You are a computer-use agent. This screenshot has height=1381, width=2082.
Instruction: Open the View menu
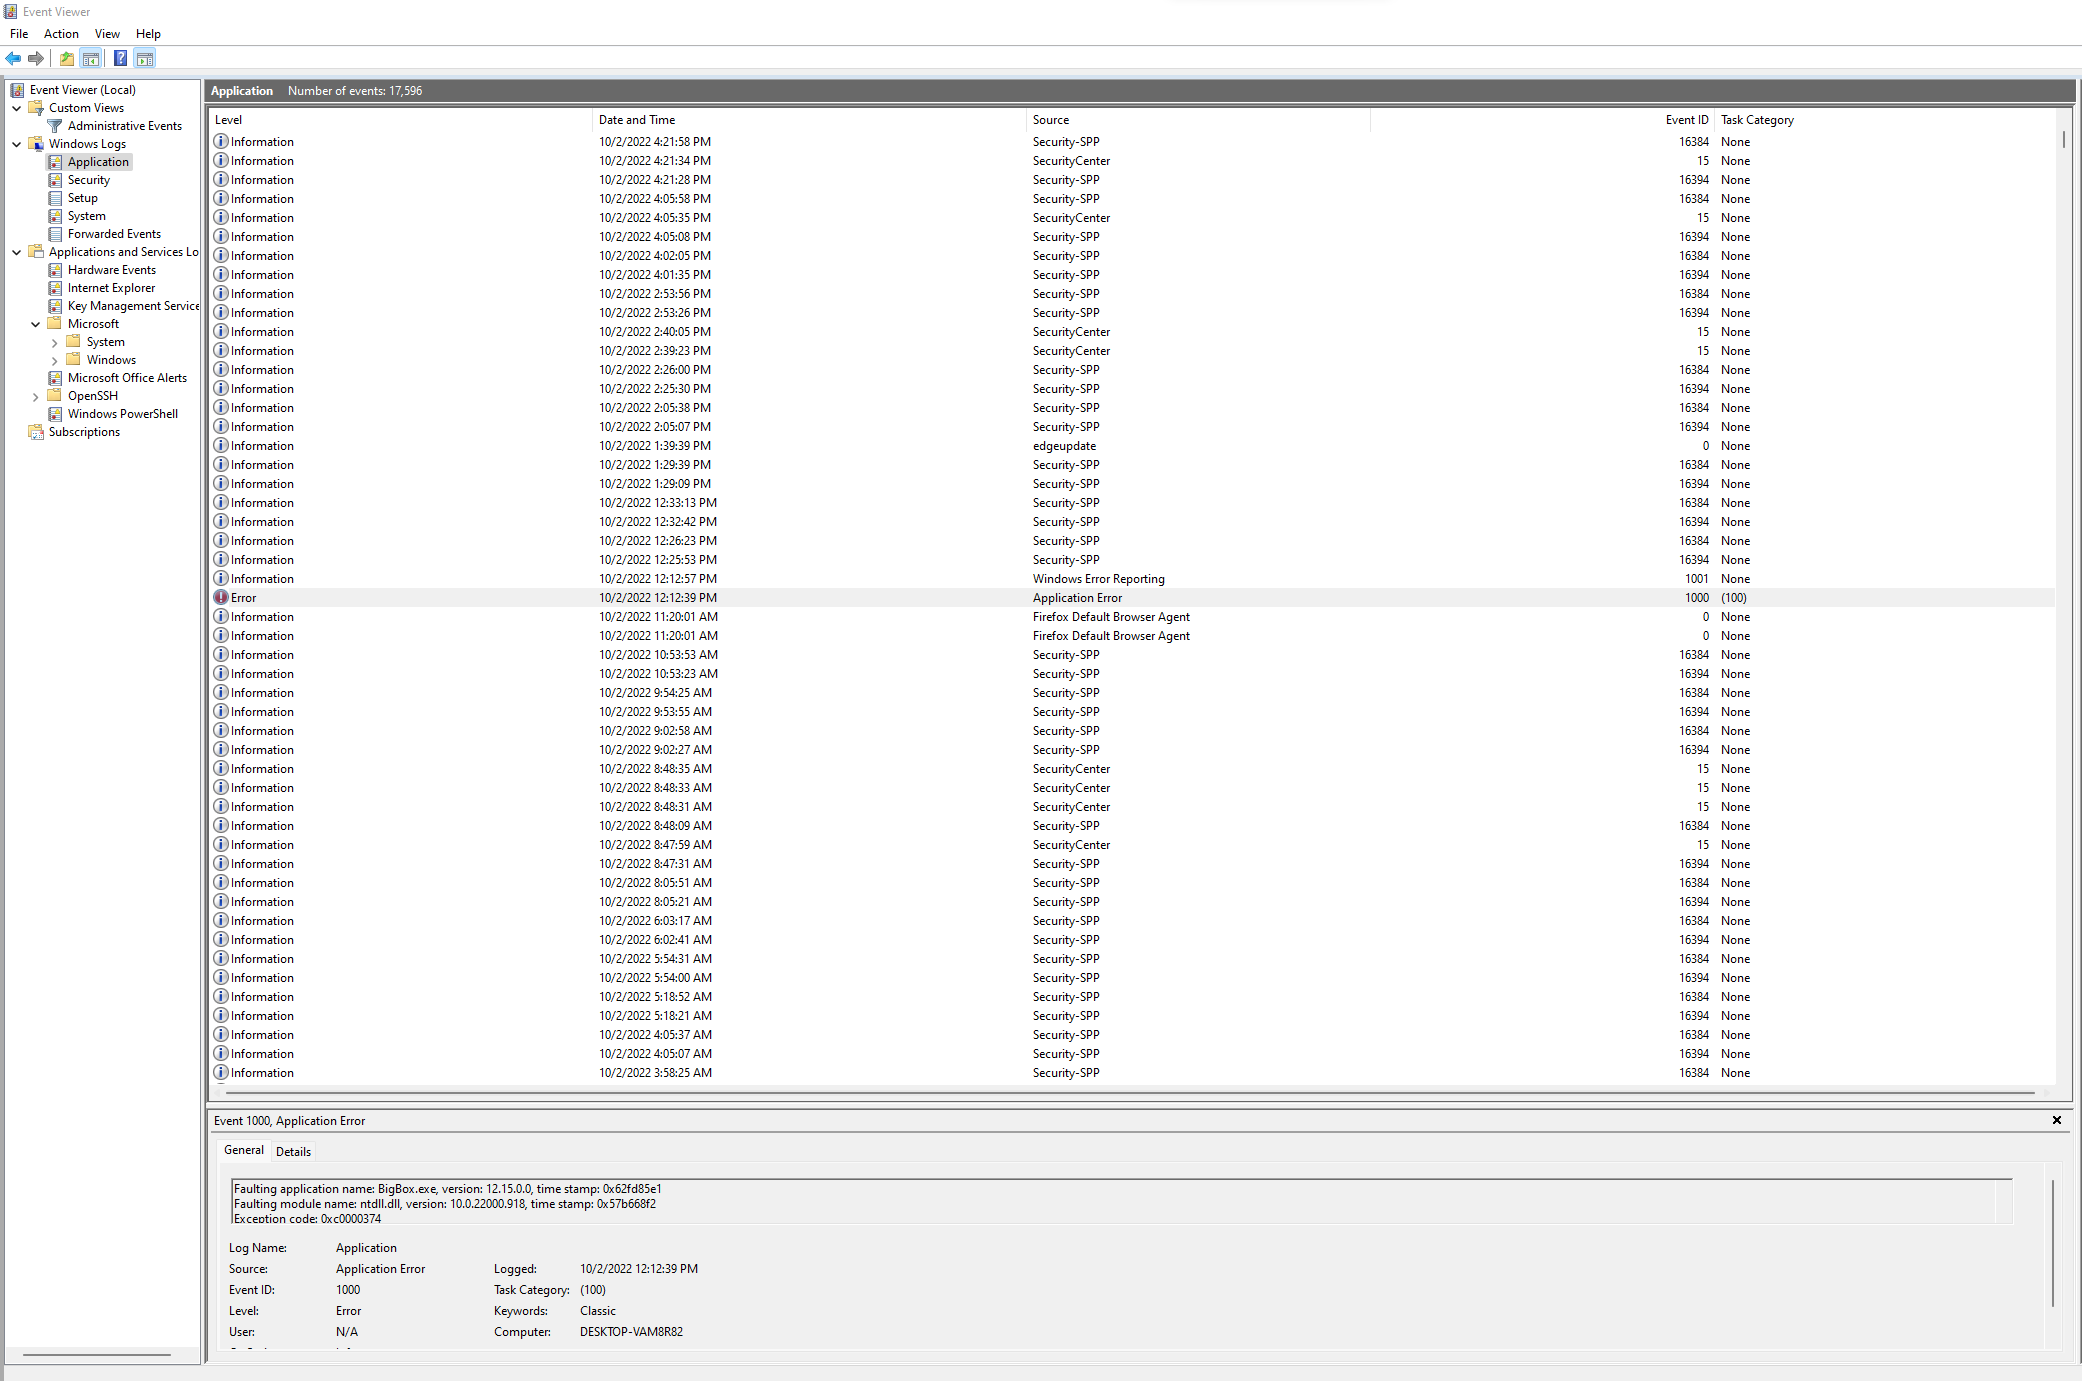pyautogui.click(x=107, y=34)
